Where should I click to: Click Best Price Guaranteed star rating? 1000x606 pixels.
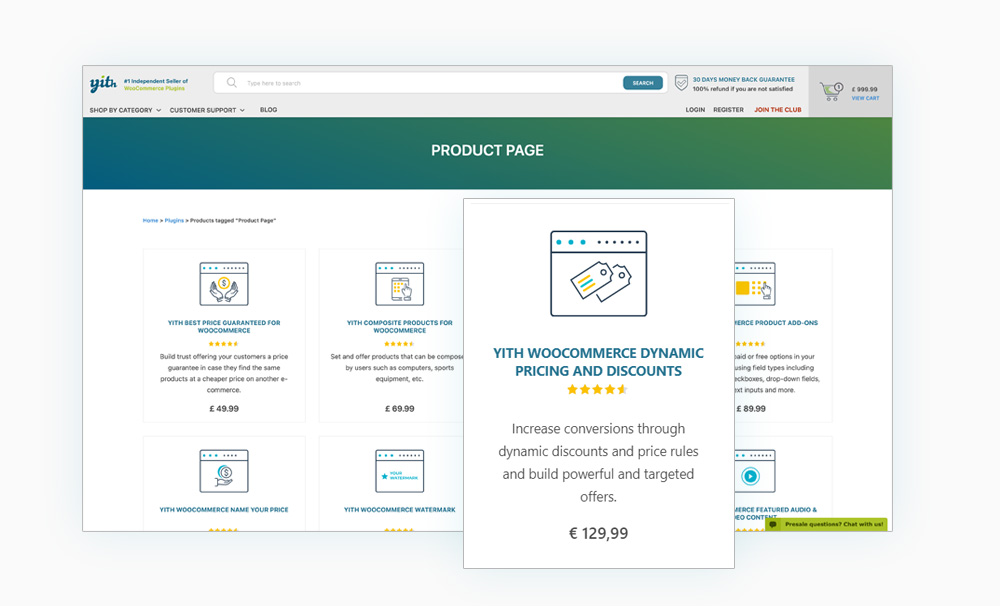(224, 344)
